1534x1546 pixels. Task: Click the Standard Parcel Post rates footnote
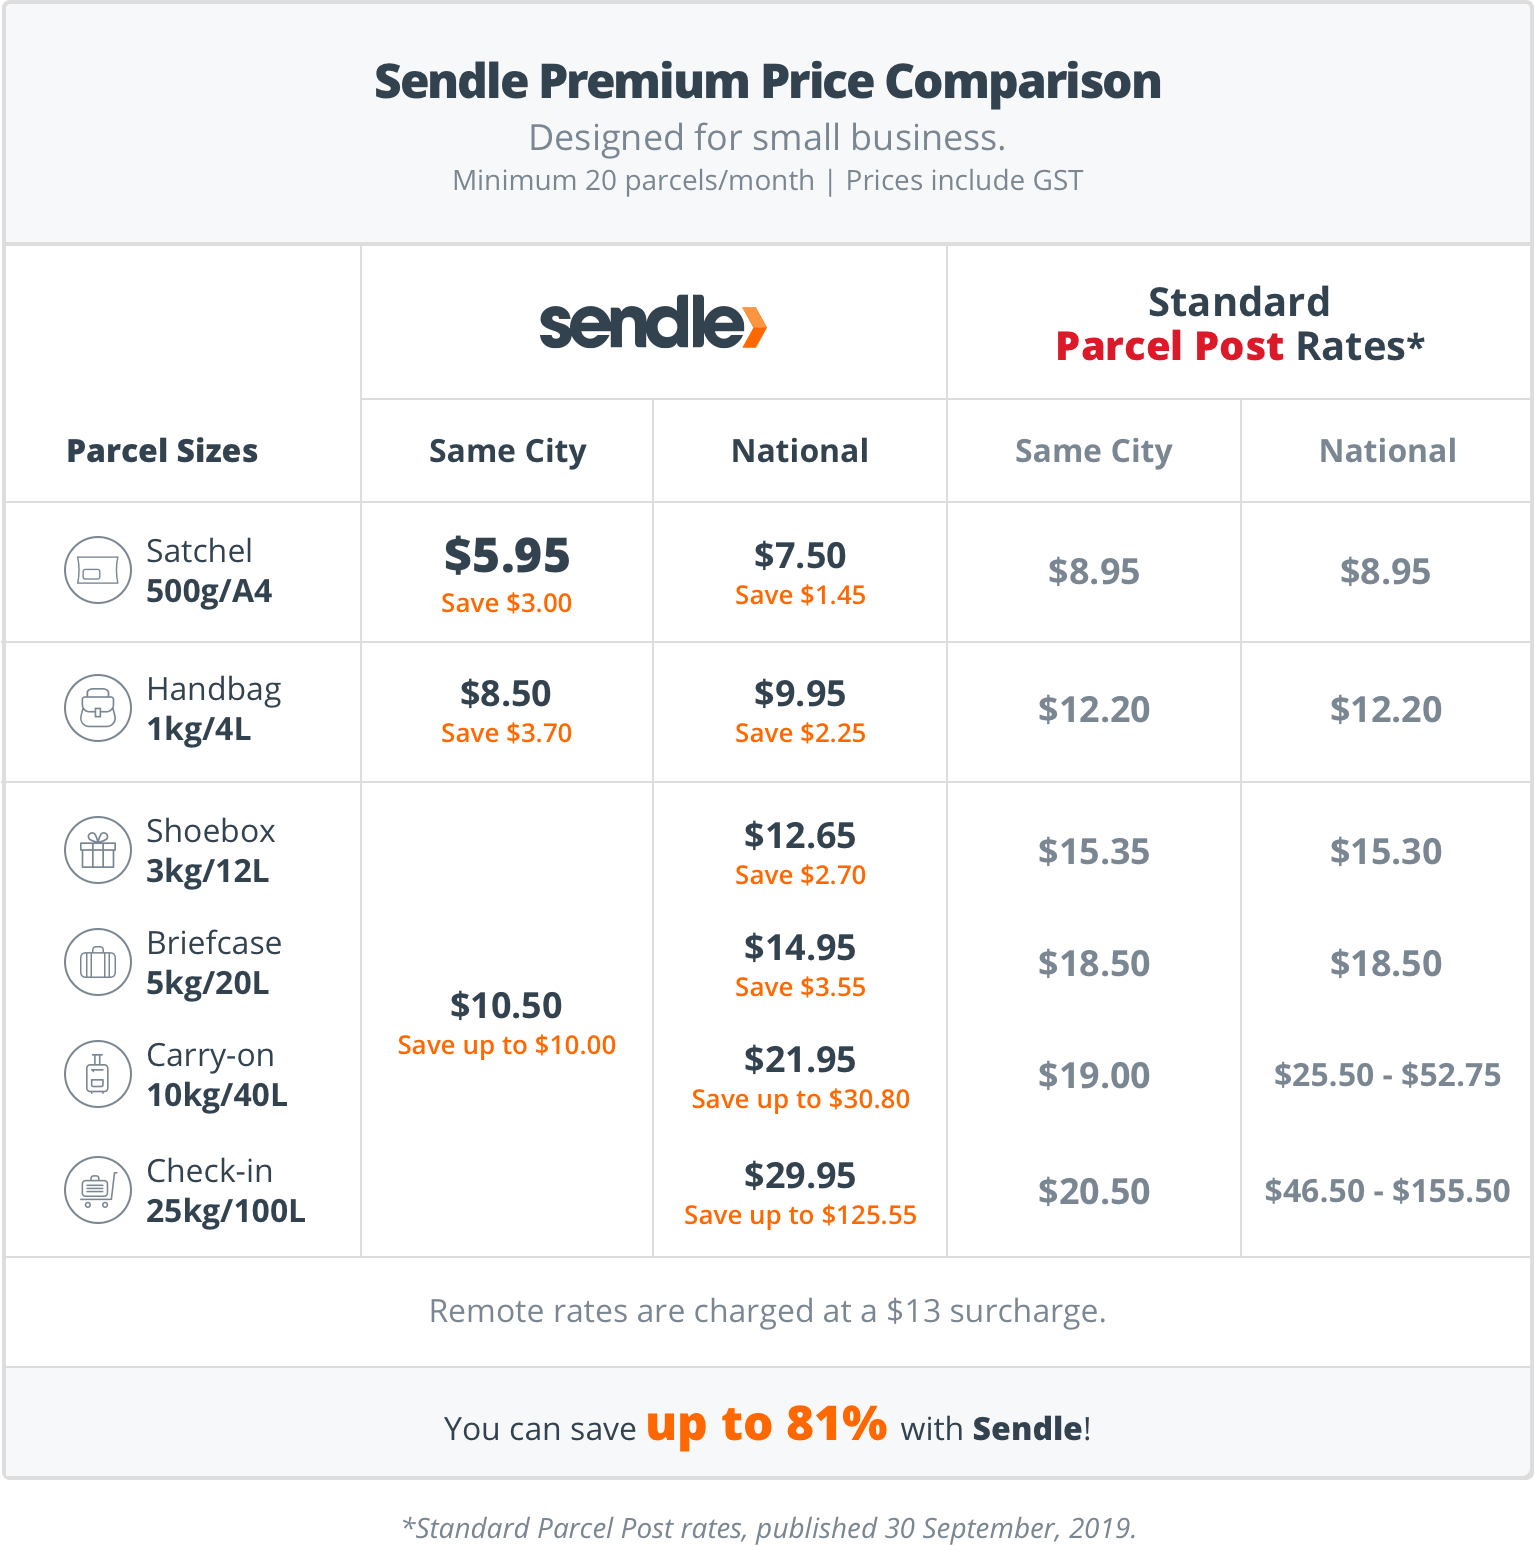click(x=768, y=1528)
